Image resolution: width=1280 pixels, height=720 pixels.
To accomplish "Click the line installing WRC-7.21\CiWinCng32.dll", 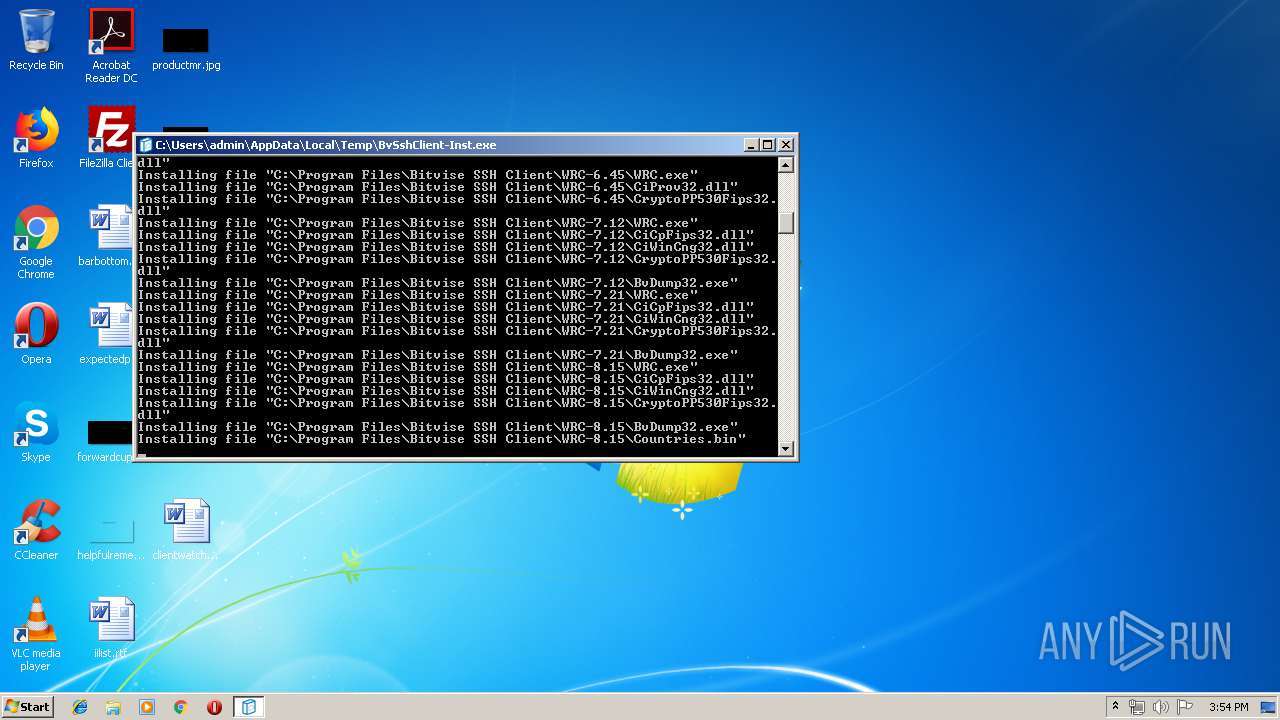I will (x=446, y=319).
